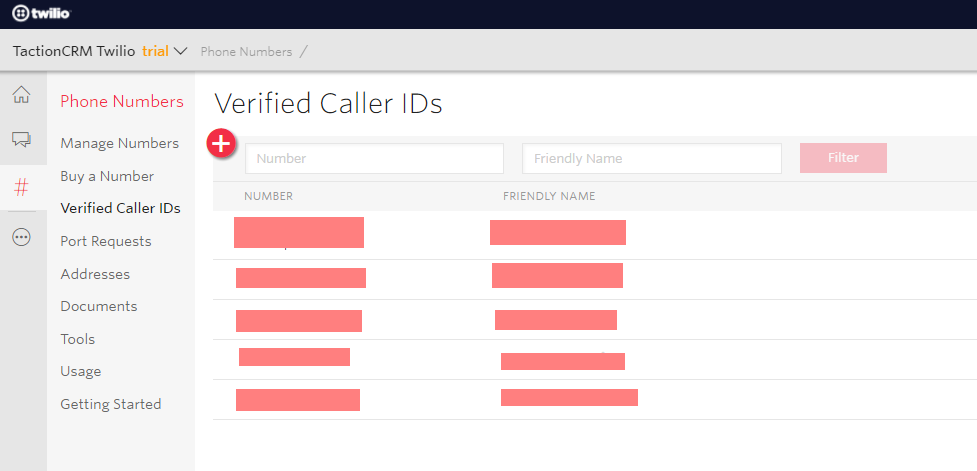Select the Phone Numbers hash icon
977x471 pixels.
[21, 187]
